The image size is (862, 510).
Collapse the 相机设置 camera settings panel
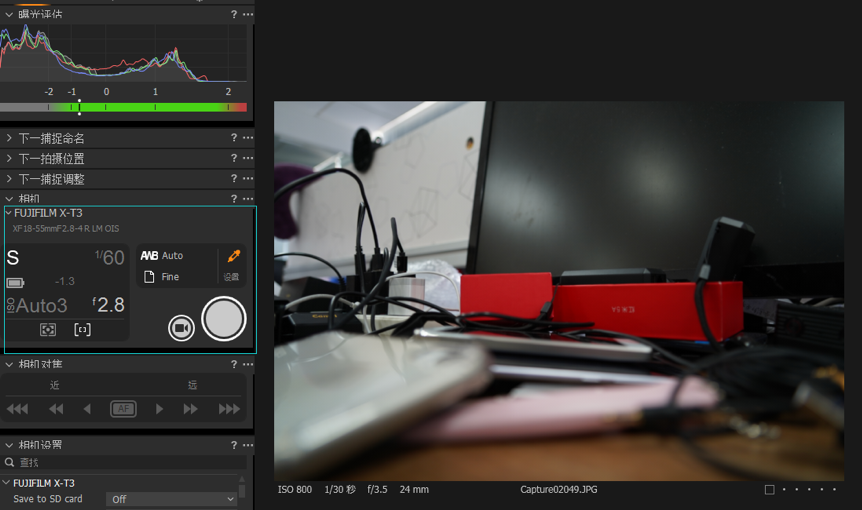click(9, 445)
